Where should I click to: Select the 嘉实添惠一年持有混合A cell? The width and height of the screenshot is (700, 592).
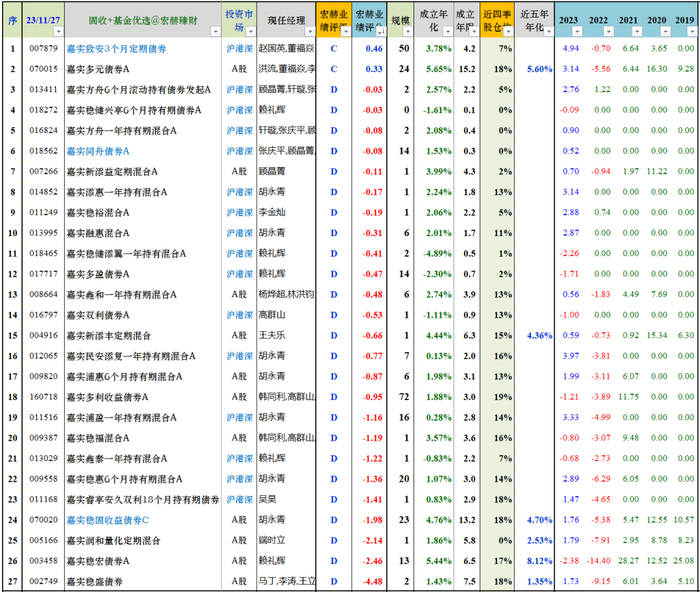click(x=143, y=192)
